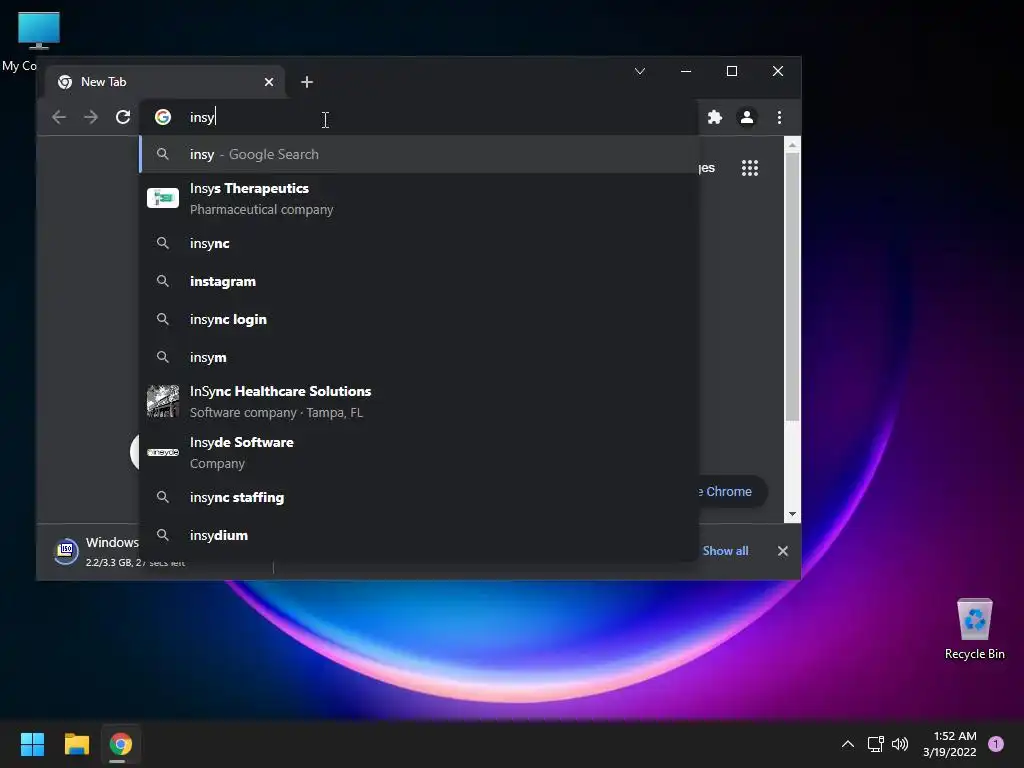This screenshot has width=1024, height=768.
Task: Open the clock and date flyout
Action: click(950, 744)
